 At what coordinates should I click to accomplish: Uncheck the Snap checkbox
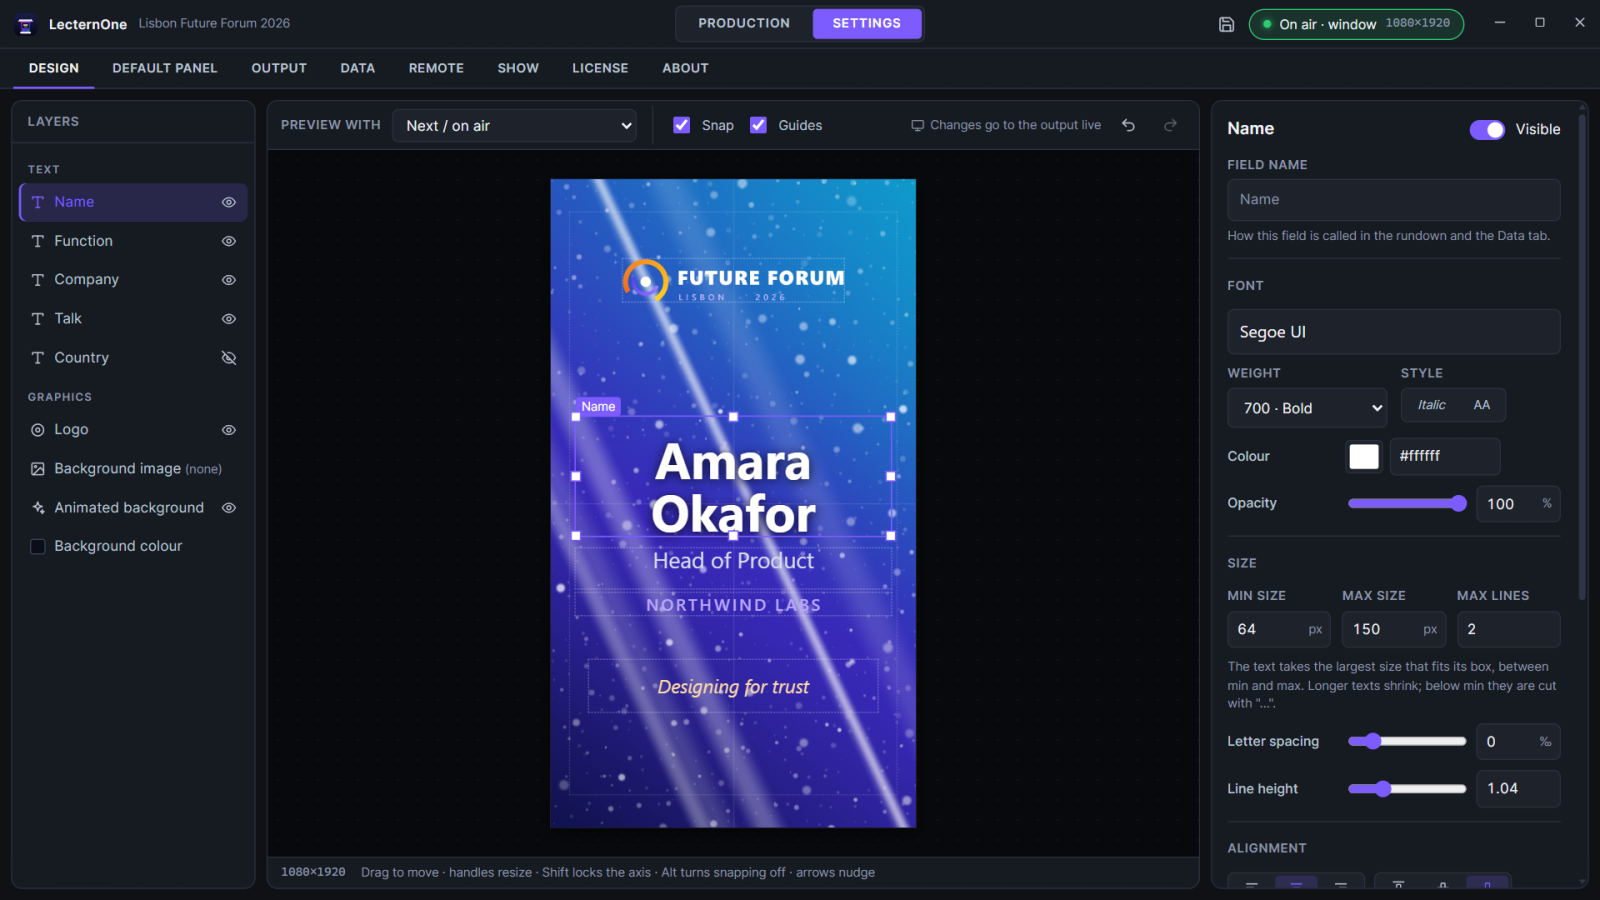click(x=682, y=125)
